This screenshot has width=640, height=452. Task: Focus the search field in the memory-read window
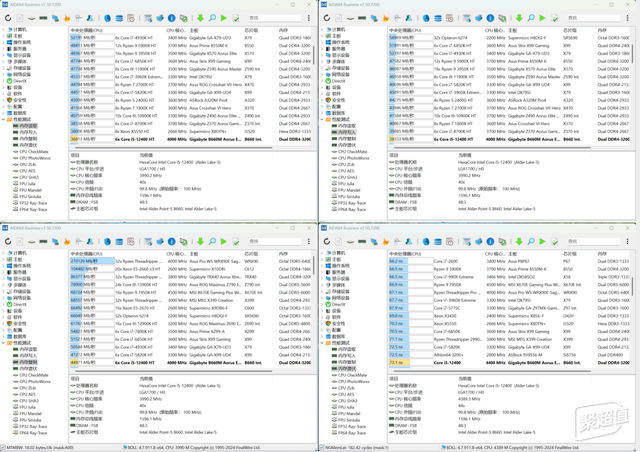[x=275, y=18]
